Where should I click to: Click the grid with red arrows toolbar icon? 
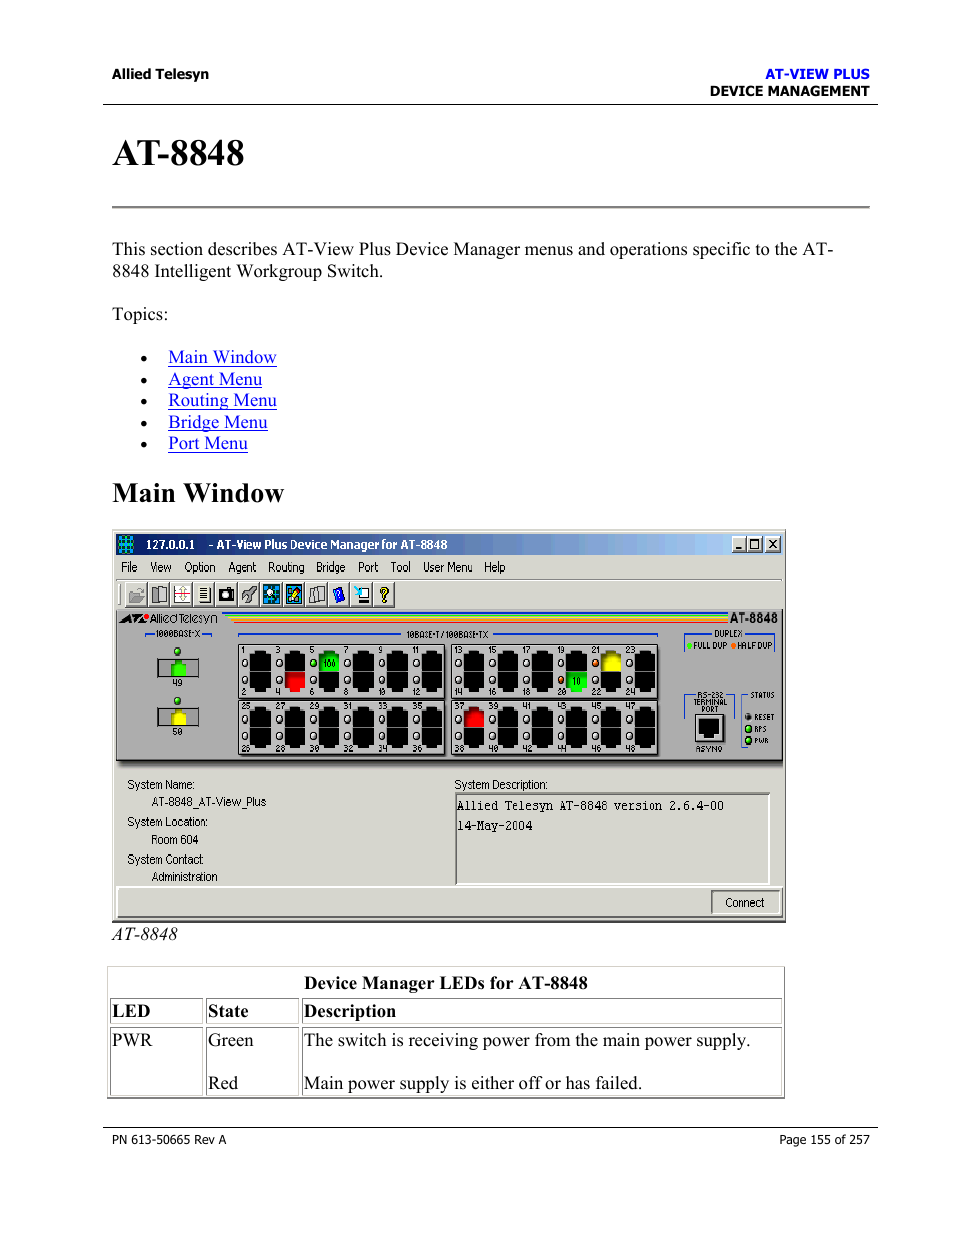[x=182, y=594]
